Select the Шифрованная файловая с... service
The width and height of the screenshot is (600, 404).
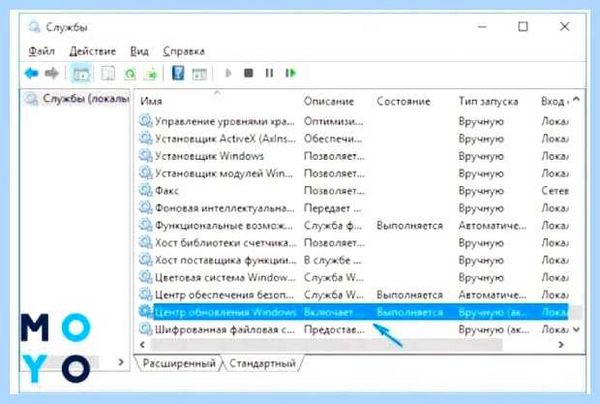[225, 329]
